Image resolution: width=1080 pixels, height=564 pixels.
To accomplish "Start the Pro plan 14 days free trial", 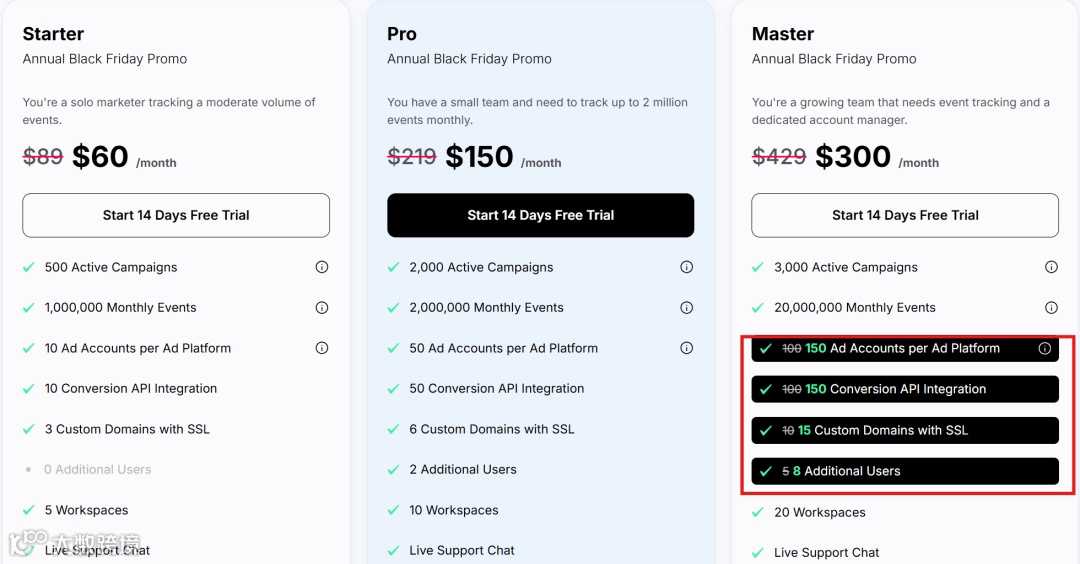I will click(540, 215).
